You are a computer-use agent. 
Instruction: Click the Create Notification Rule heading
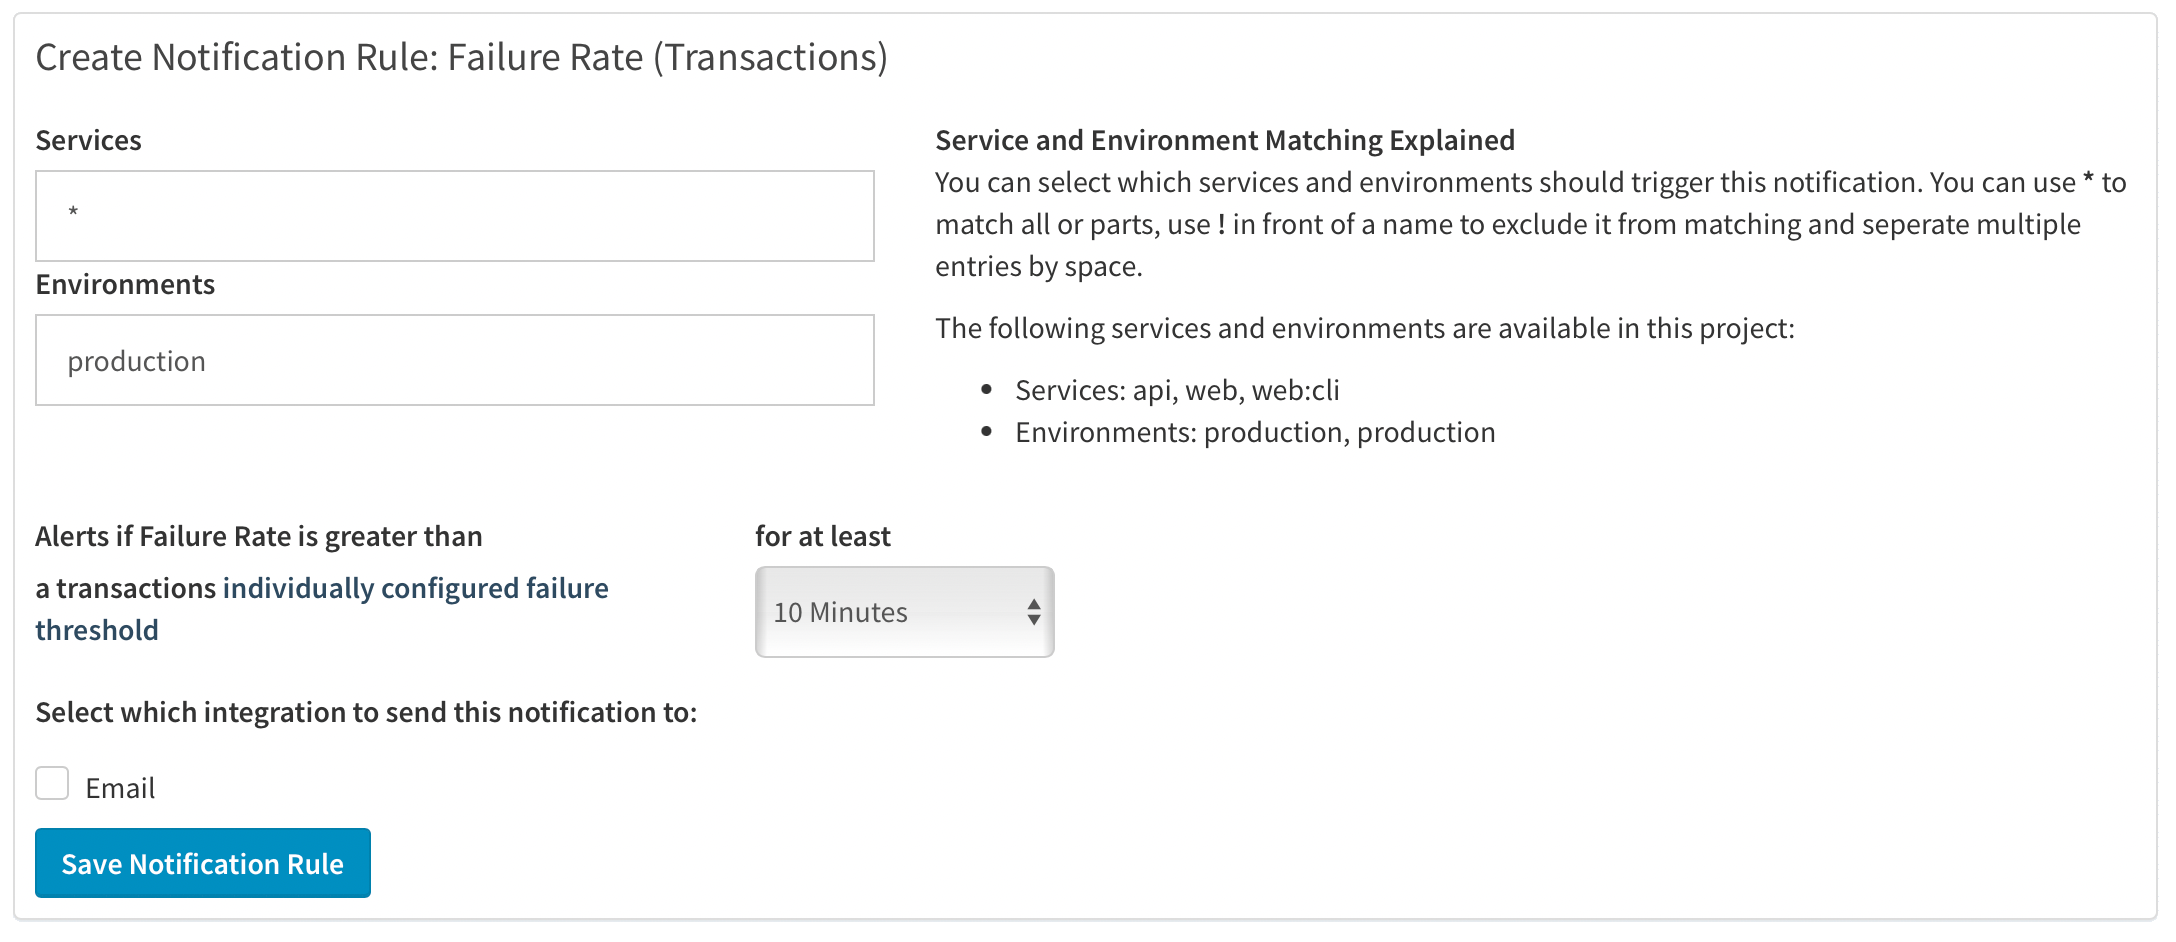[462, 57]
